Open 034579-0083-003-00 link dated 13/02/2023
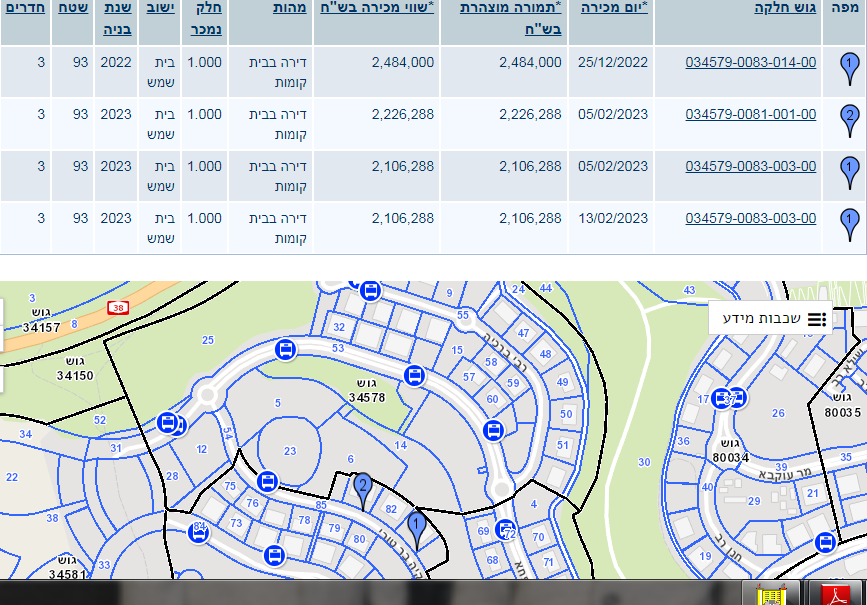 750,218
